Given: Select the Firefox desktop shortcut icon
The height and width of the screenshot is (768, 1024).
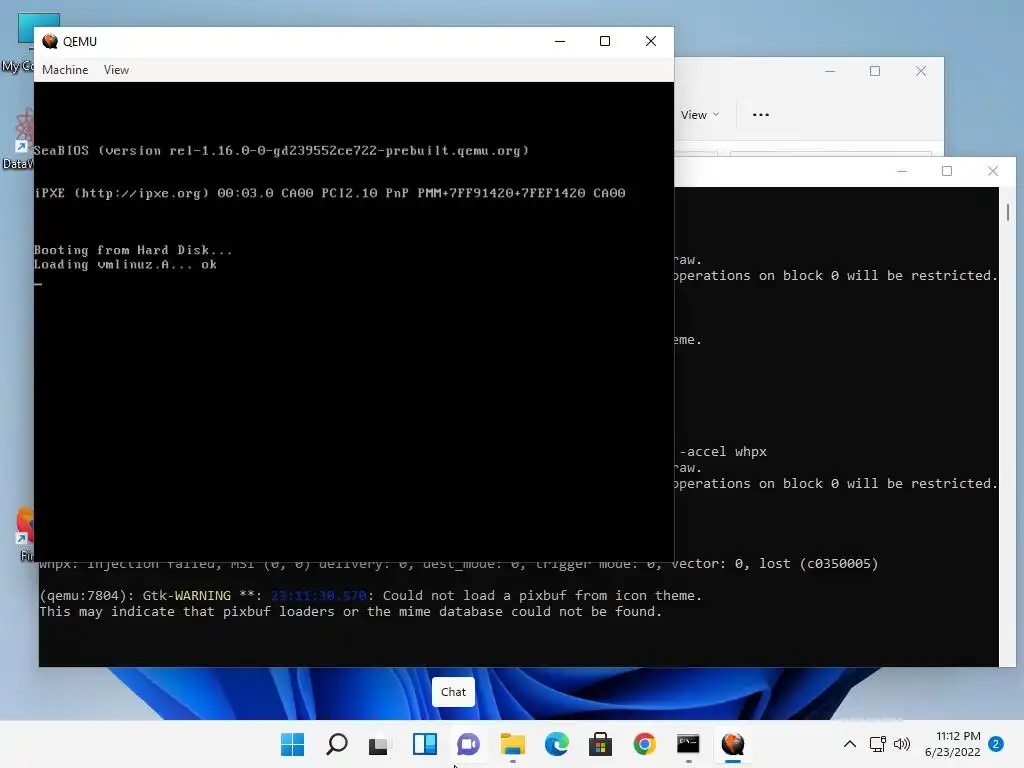Looking at the screenshot, I should [24, 534].
